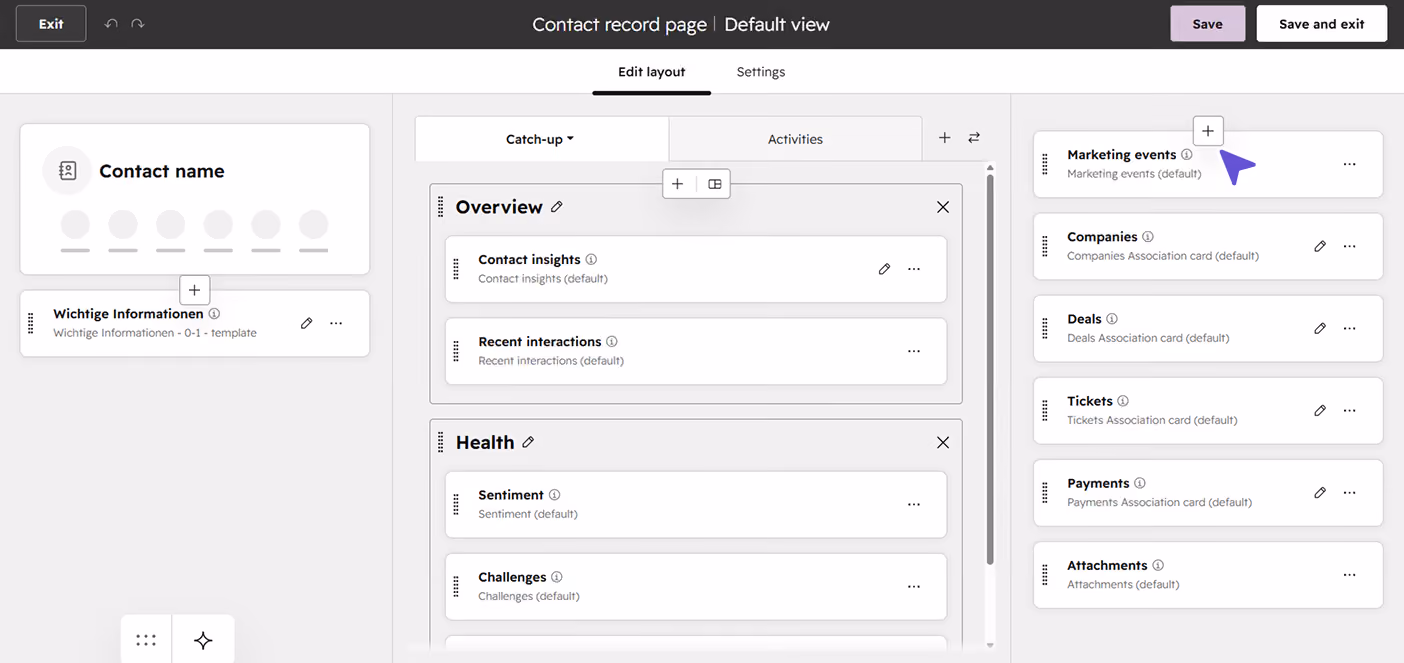
Task: Click the Exit button
Action: pos(51,24)
